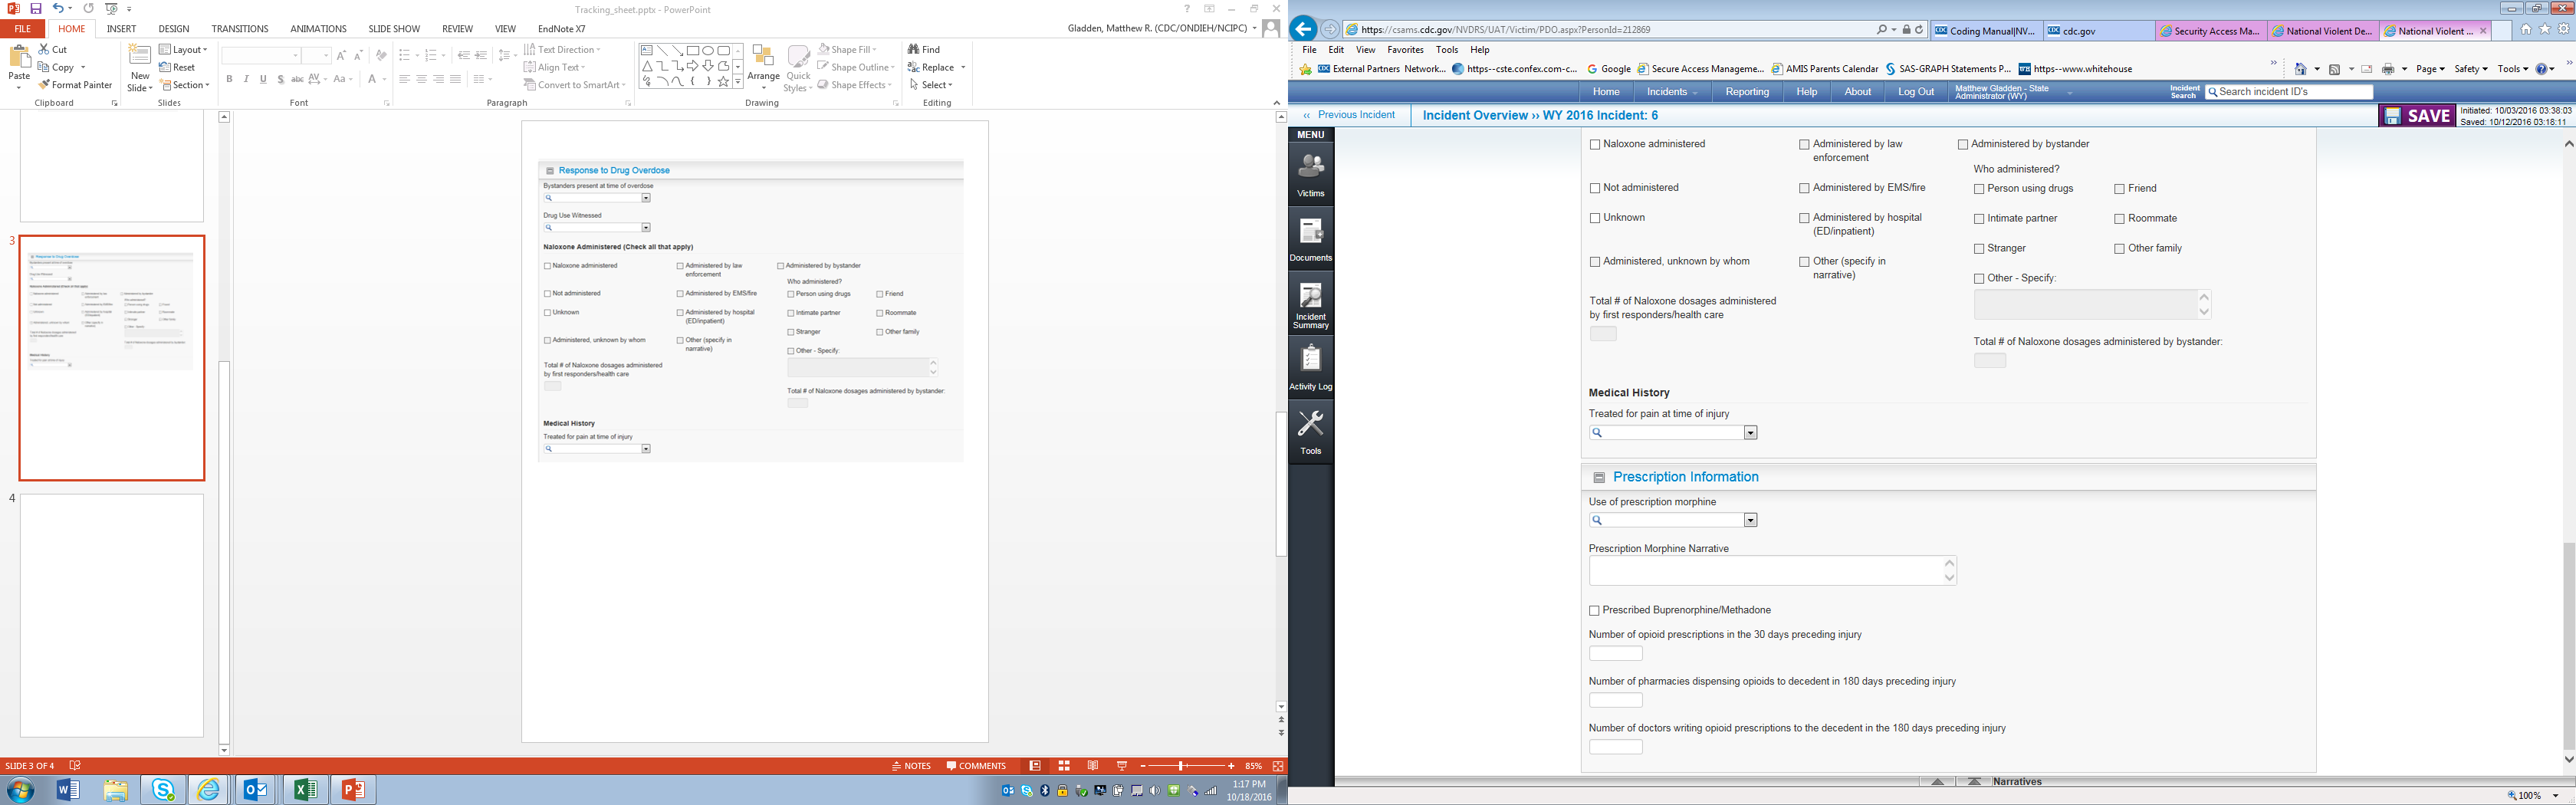The image size is (2576, 805).
Task: Expand the Incidents menu in the NVDRS navigation bar
Action: (x=1672, y=92)
